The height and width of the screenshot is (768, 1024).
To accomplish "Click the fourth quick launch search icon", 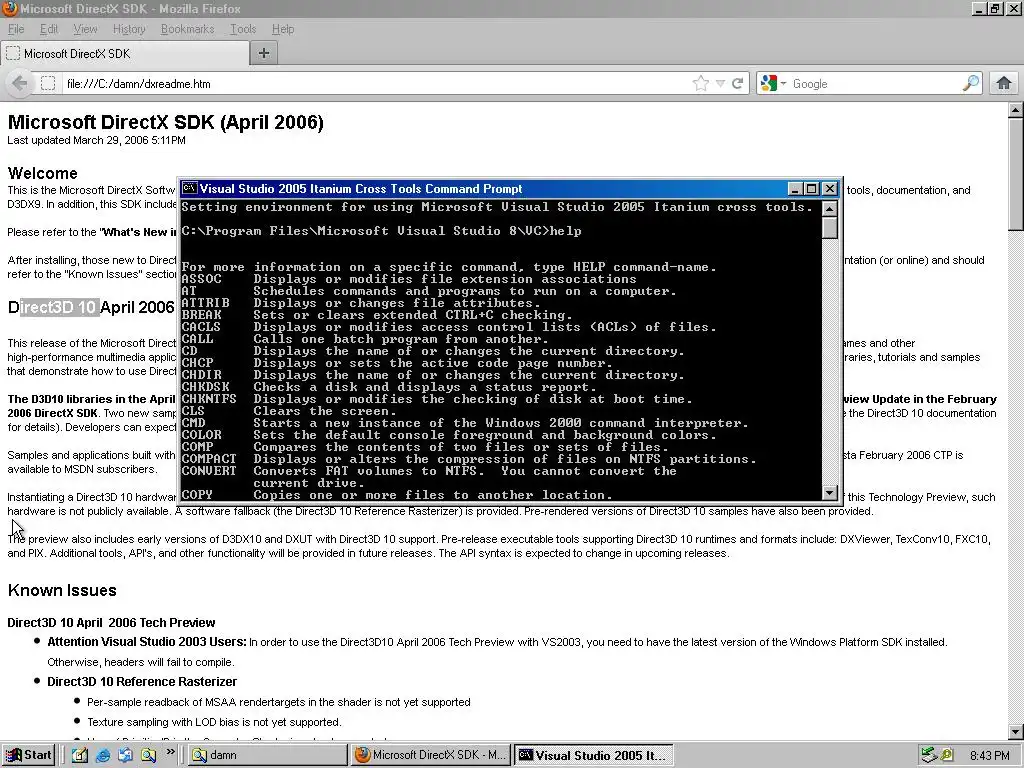I will (148, 755).
